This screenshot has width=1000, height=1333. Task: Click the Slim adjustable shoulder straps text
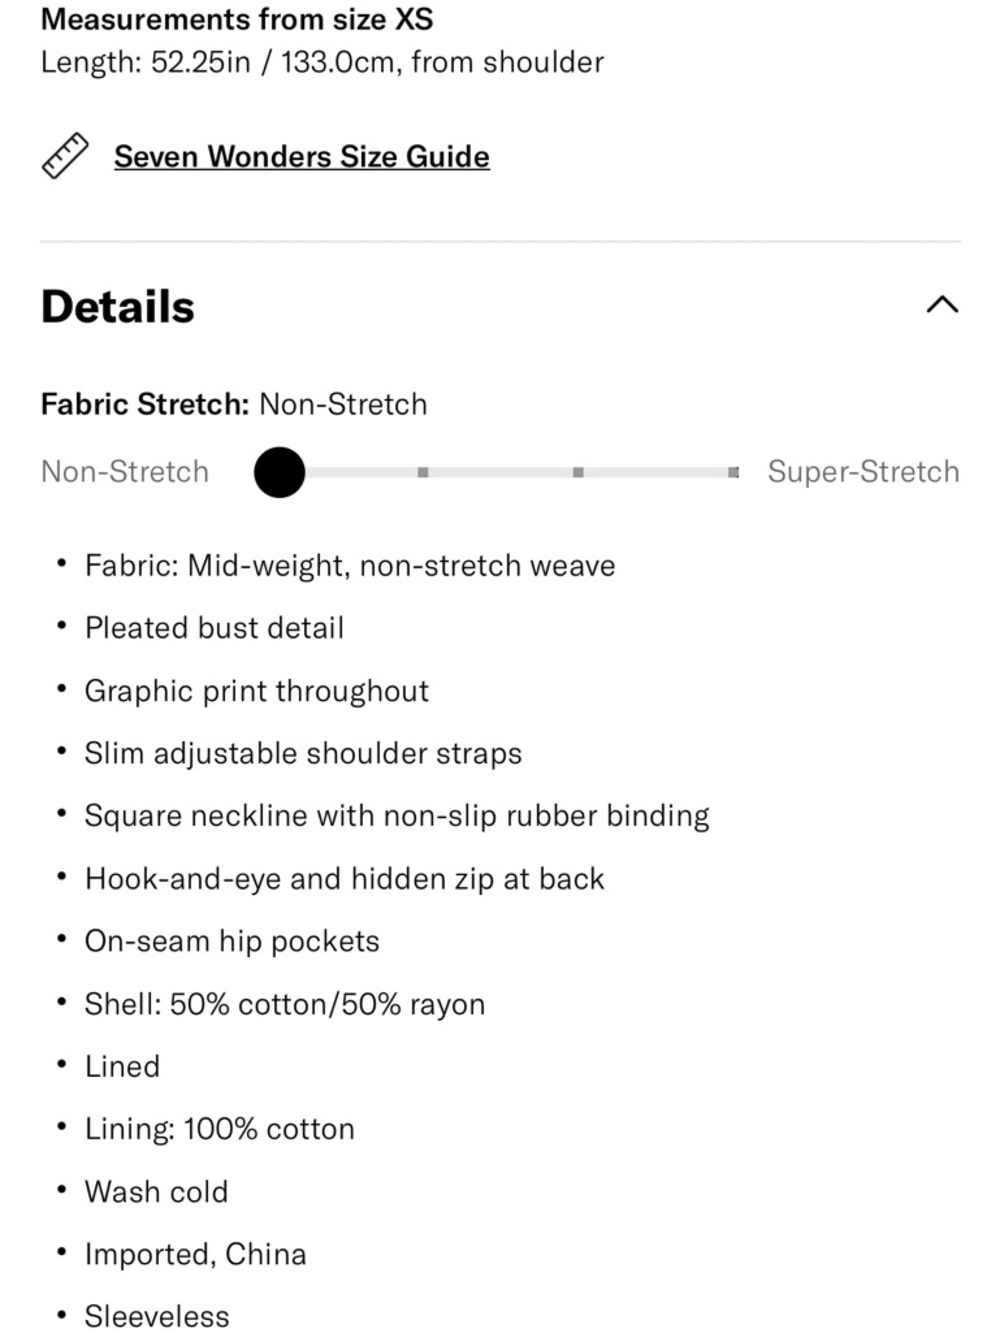coord(303,753)
